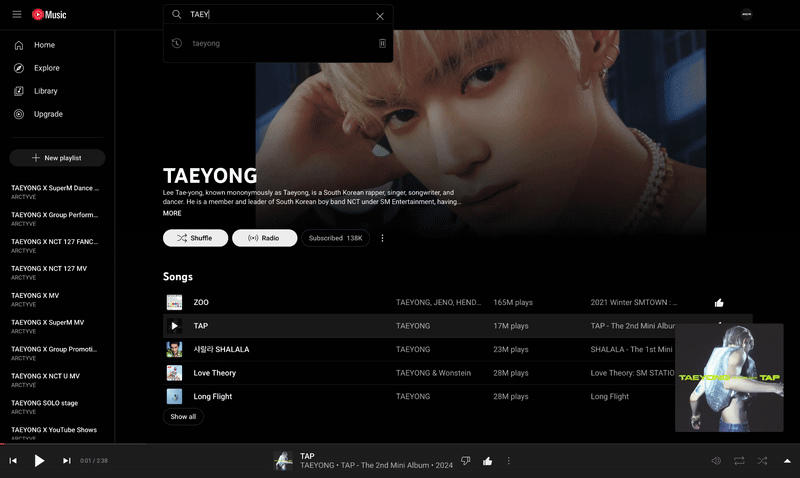This screenshot has width=800, height=478.
Task: Expand the artist description with MORE
Action: (172, 213)
